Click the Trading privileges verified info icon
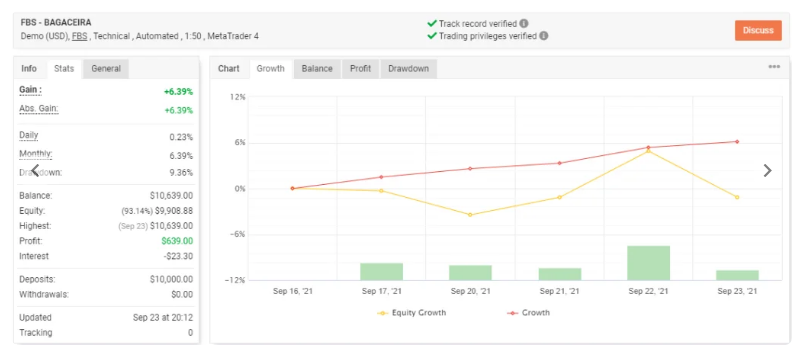The image size is (800, 361). pyautogui.click(x=544, y=36)
